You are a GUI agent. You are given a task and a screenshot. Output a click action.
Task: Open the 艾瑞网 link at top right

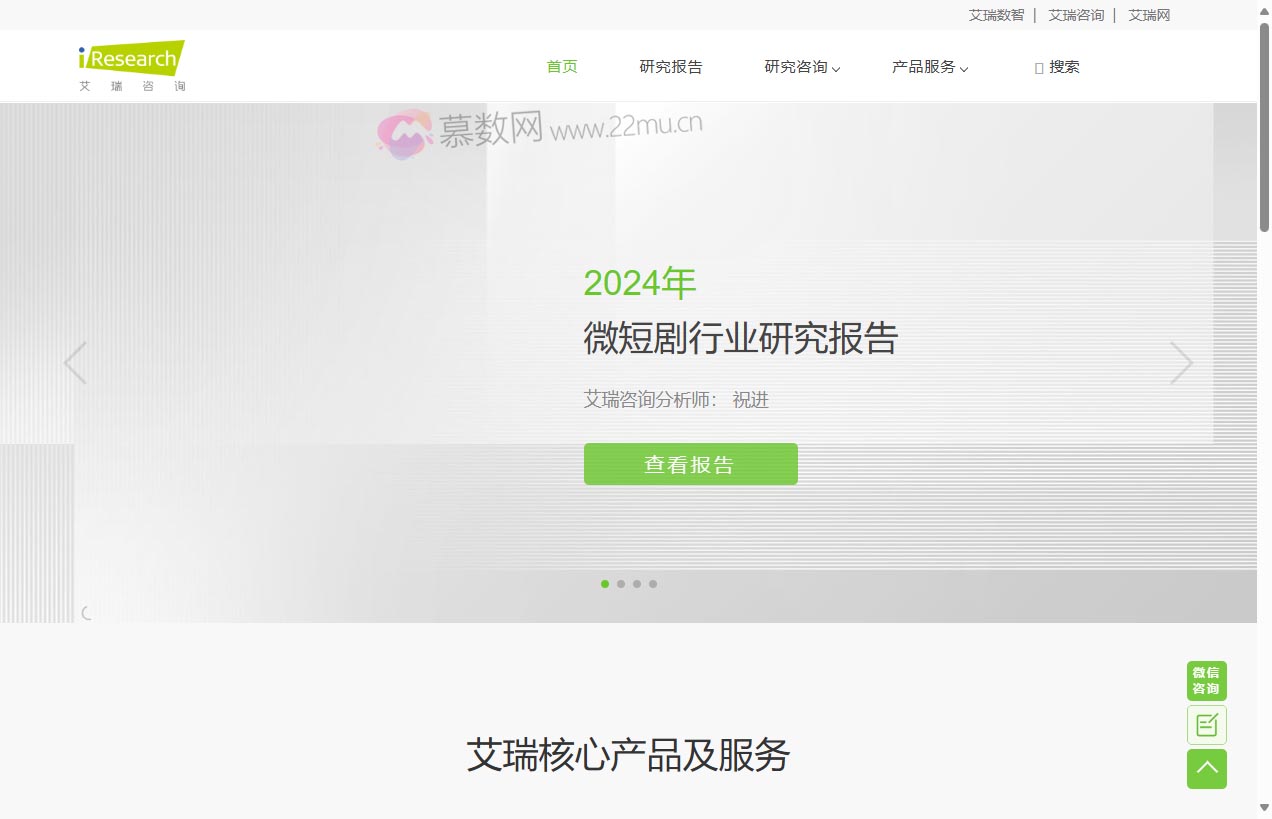[x=1148, y=15]
